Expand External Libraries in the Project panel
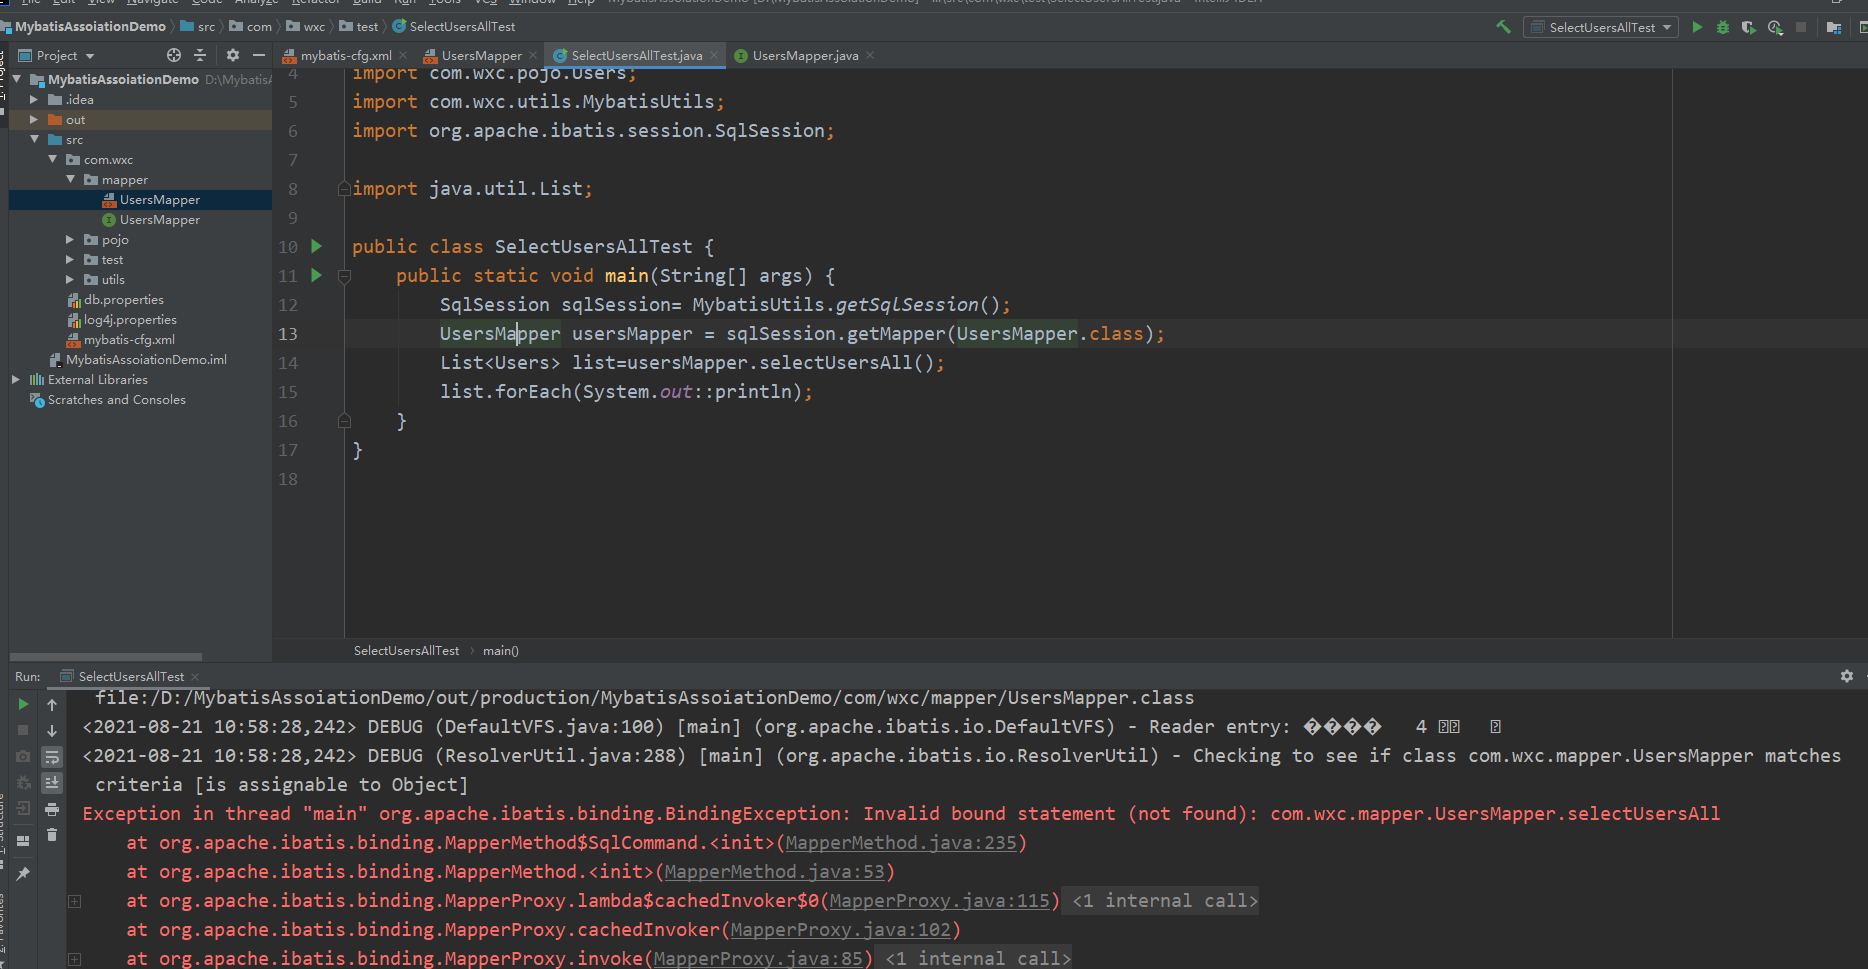The height and width of the screenshot is (969, 1868). [x=15, y=379]
